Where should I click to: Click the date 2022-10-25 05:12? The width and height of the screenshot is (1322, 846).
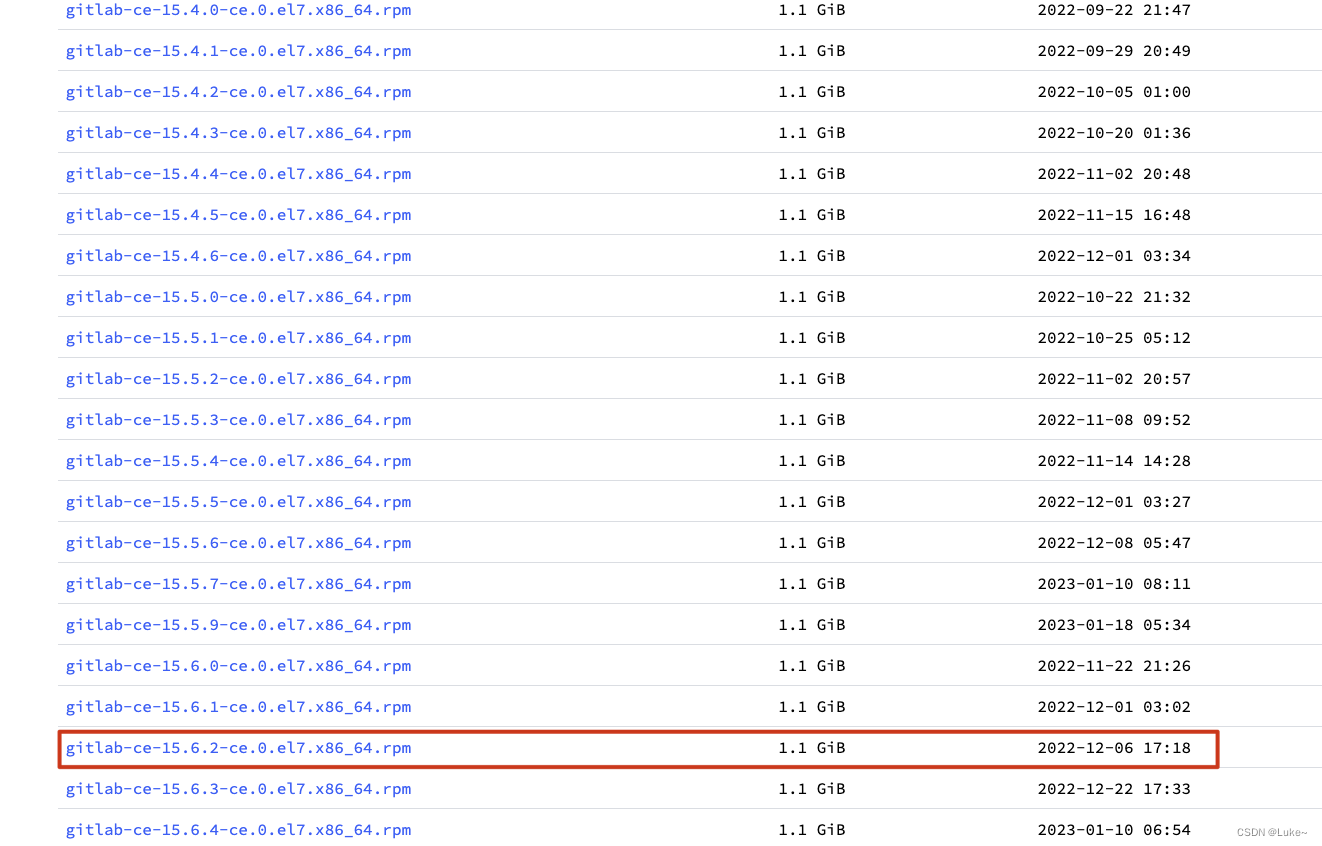tap(1114, 338)
